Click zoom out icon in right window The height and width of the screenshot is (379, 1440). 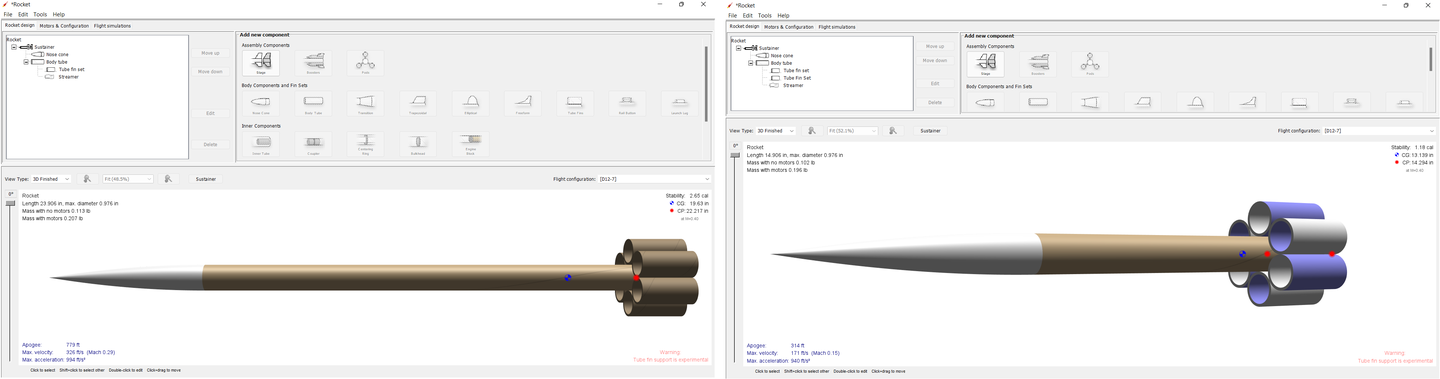812,131
